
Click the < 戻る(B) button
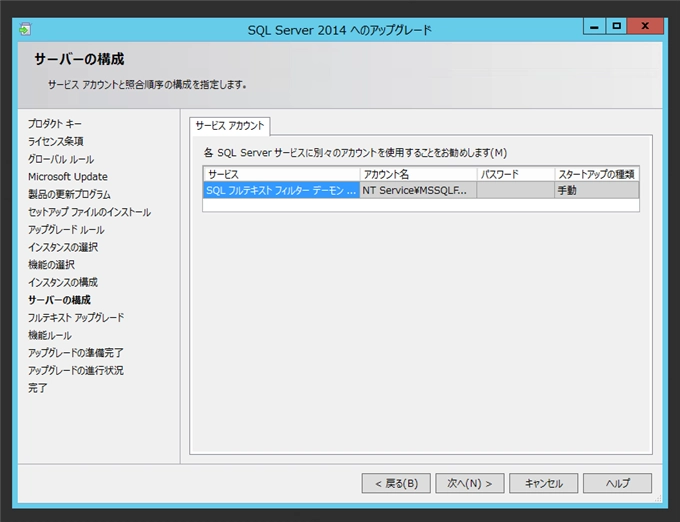click(396, 483)
